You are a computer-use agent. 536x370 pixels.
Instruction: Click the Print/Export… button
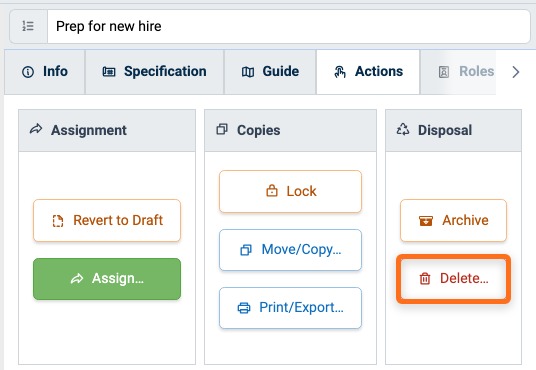[290, 308]
